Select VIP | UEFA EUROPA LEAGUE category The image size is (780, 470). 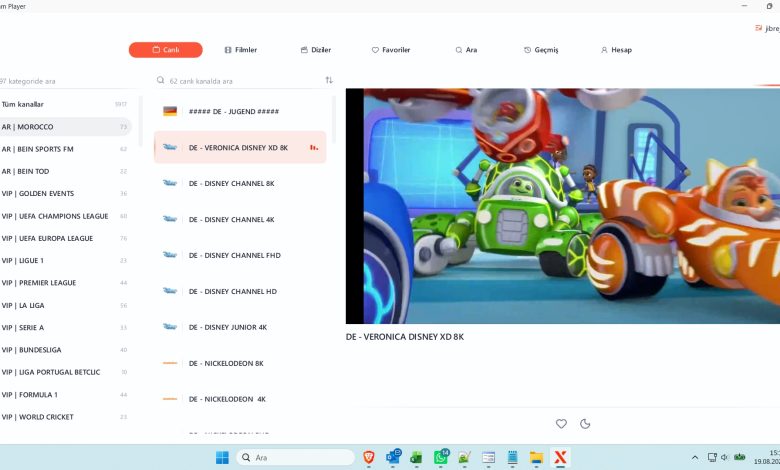[x=65, y=238]
